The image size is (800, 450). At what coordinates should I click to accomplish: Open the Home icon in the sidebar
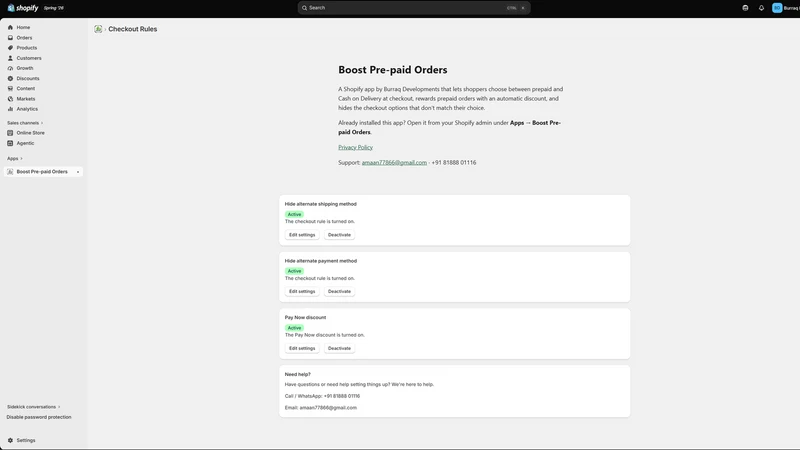point(10,28)
